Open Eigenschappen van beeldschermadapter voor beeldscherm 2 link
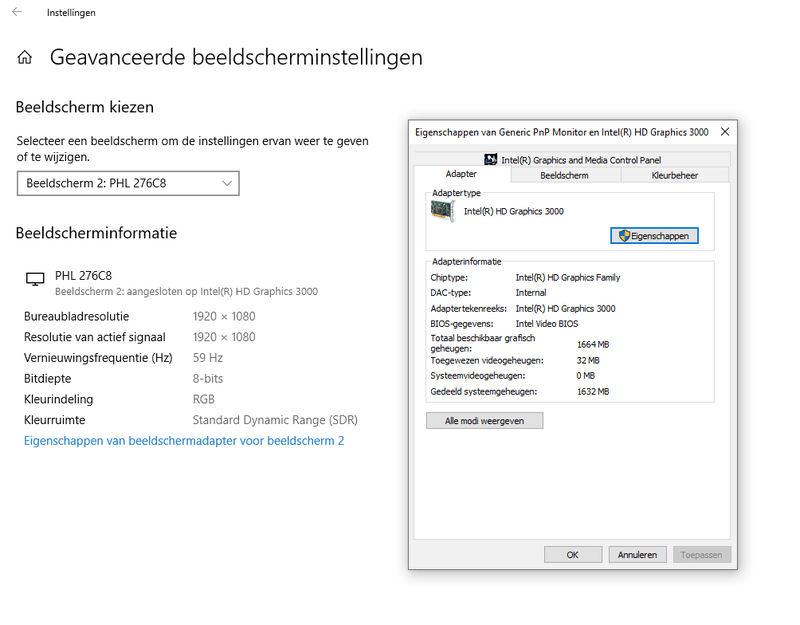This screenshot has height=625, width=800. pyautogui.click(x=184, y=441)
